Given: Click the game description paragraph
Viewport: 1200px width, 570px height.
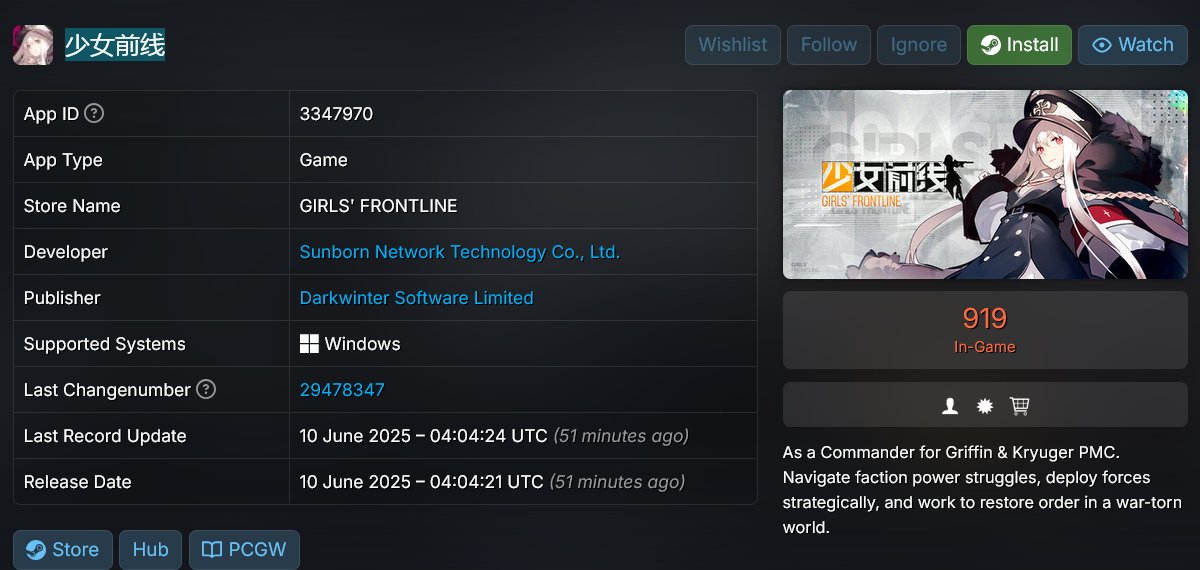Looking at the screenshot, I should [983, 490].
